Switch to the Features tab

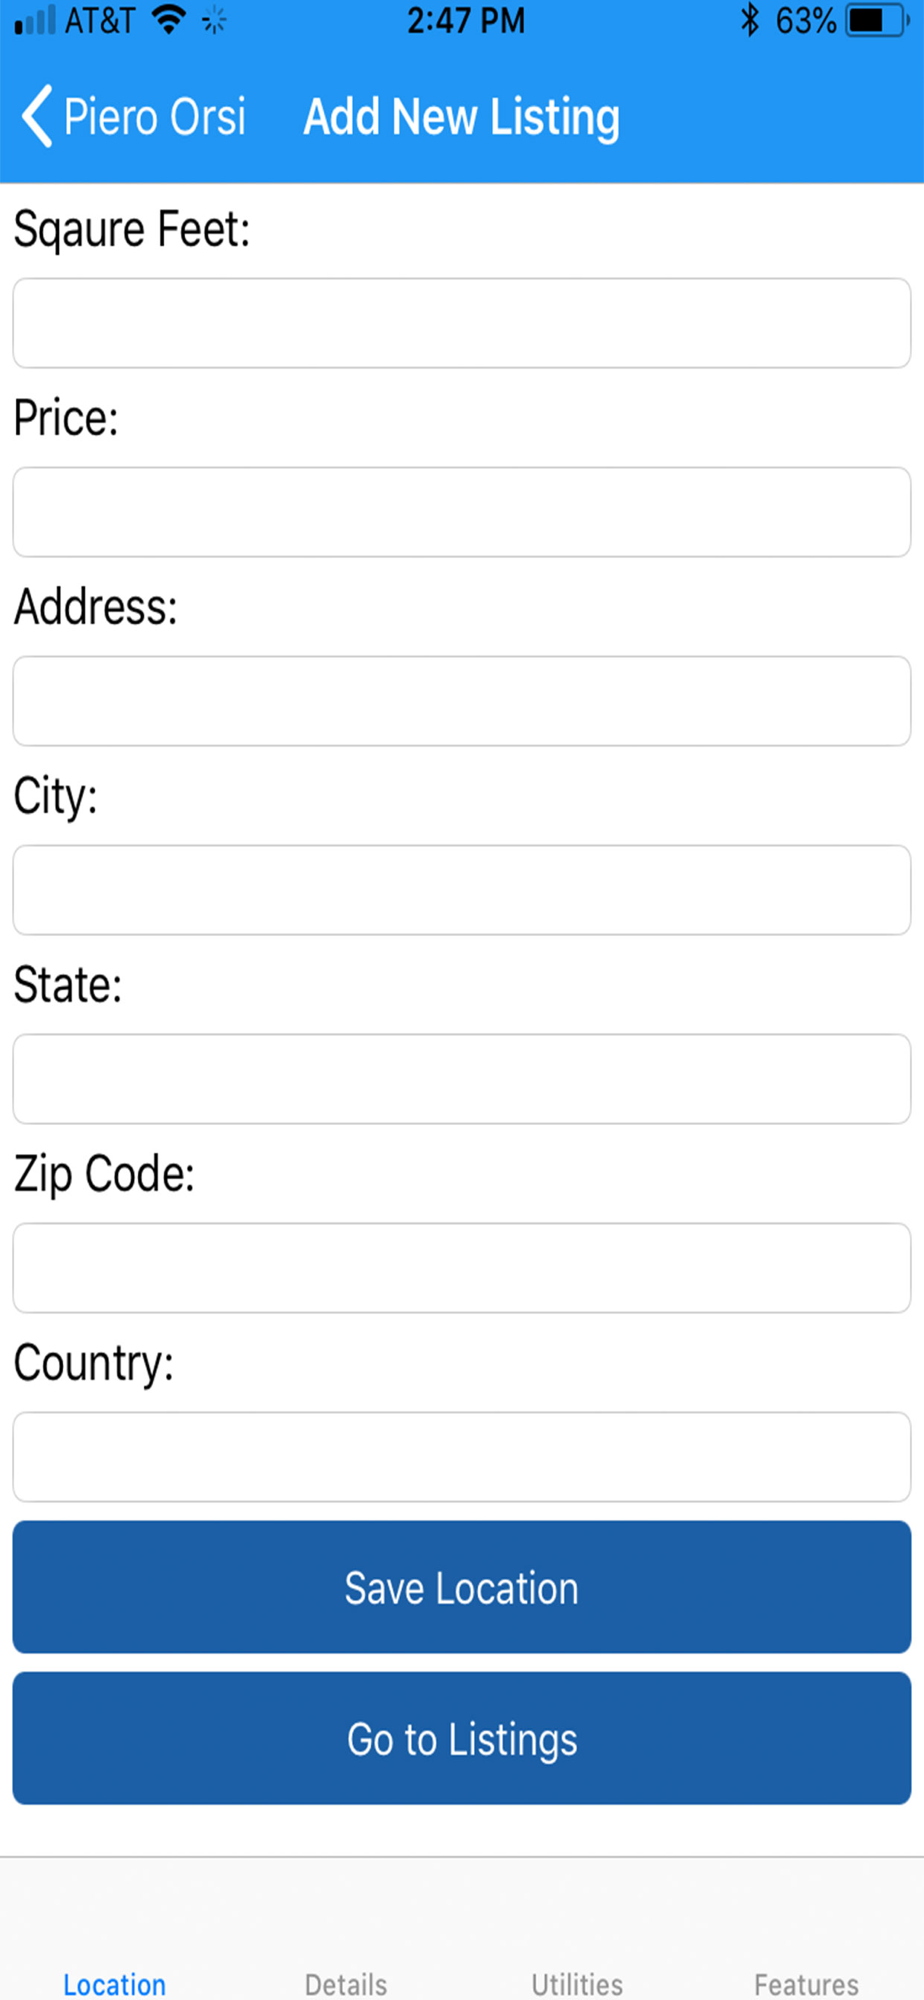(x=807, y=1984)
